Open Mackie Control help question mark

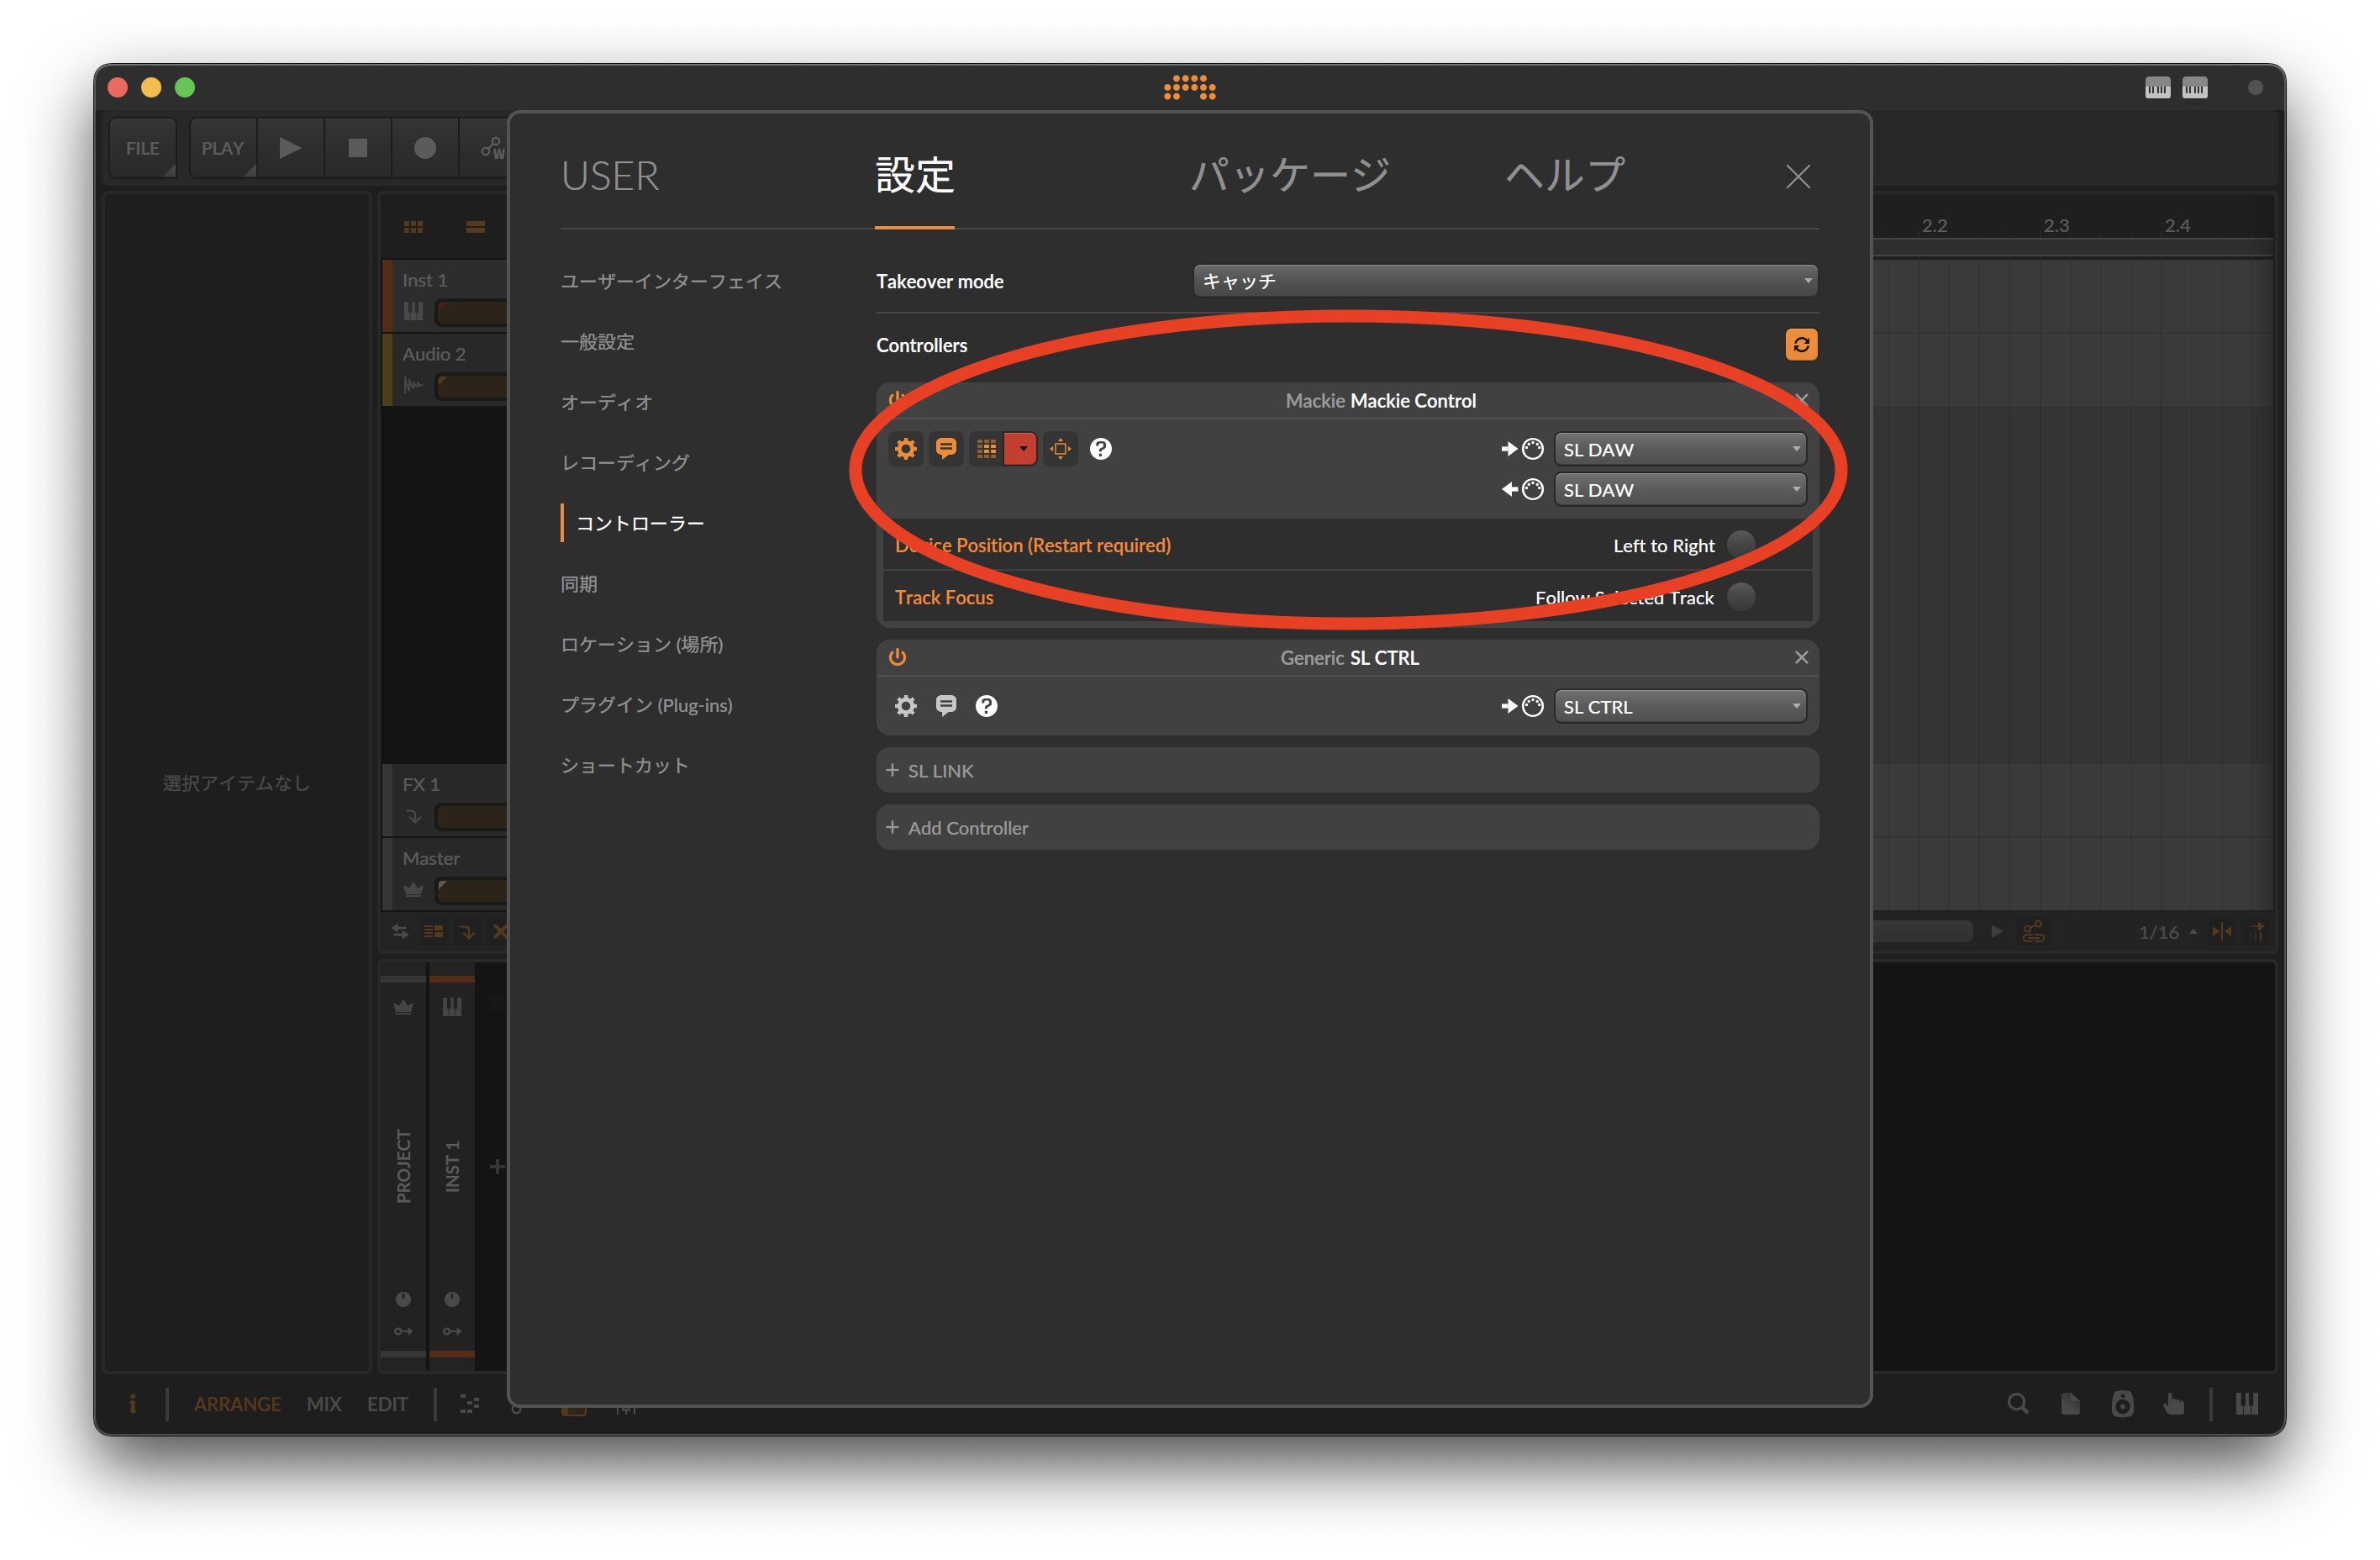(x=1100, y=449)
